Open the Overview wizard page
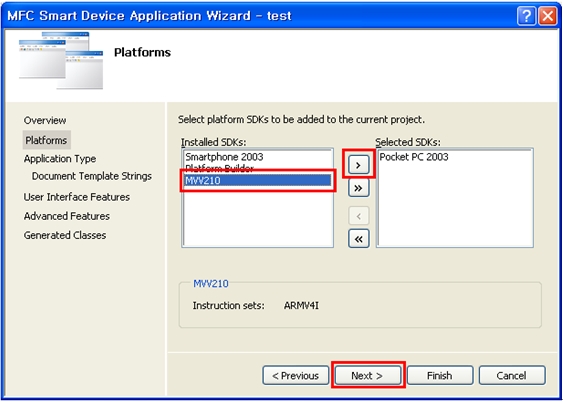 [x=45, y=120]
